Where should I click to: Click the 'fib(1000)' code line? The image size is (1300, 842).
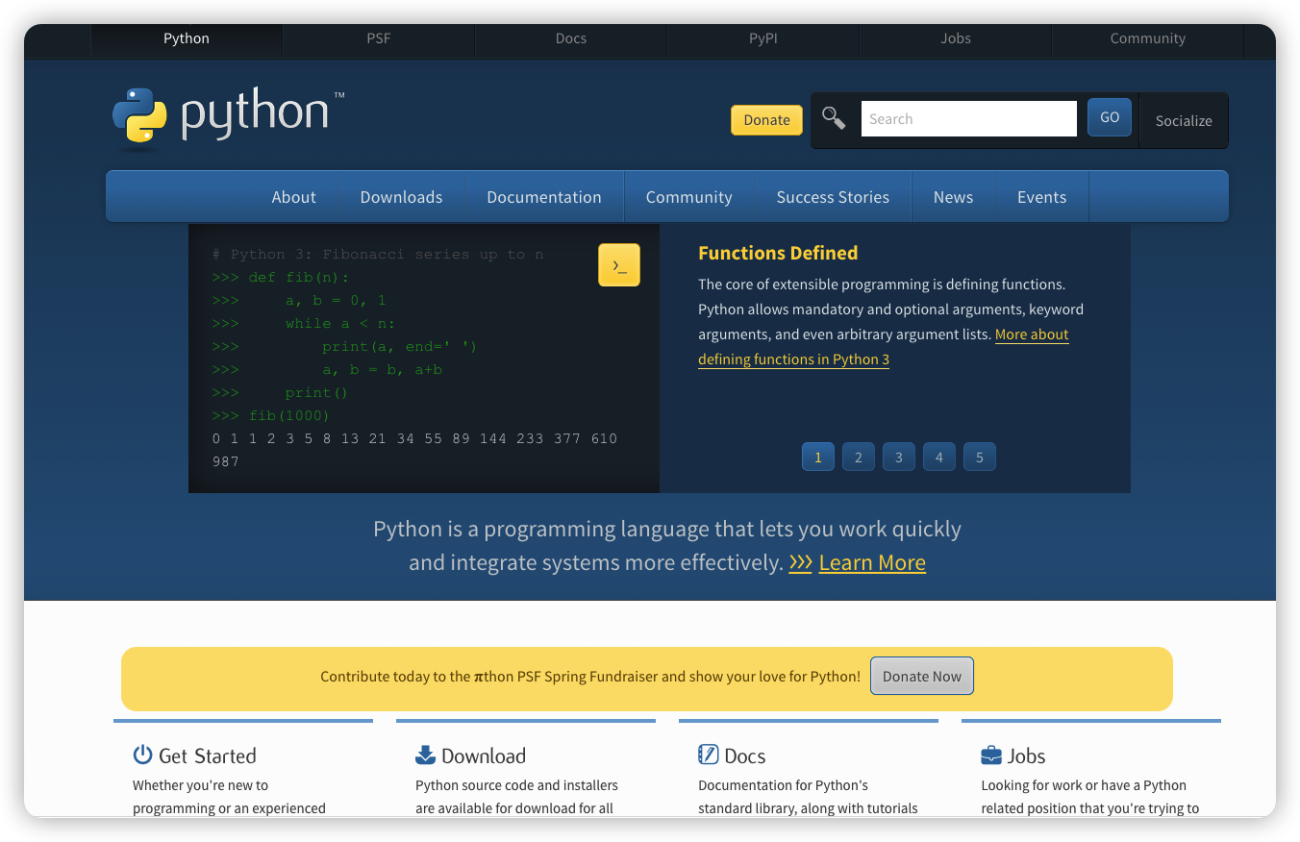[x=271, y=415]
